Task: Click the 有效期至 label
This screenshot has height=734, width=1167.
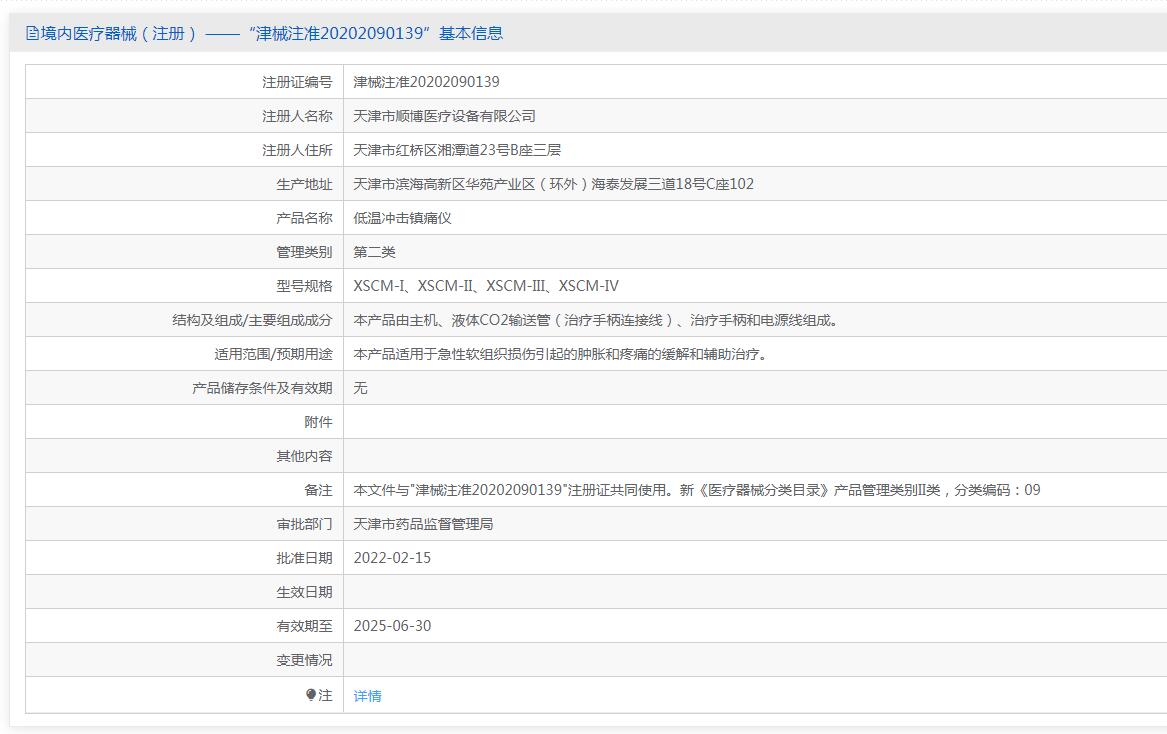Action: coord(304,626)
